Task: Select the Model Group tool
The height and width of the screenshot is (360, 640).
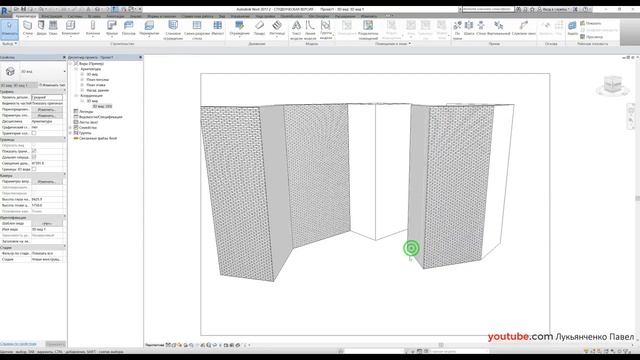Action: (x=326, y=30)
